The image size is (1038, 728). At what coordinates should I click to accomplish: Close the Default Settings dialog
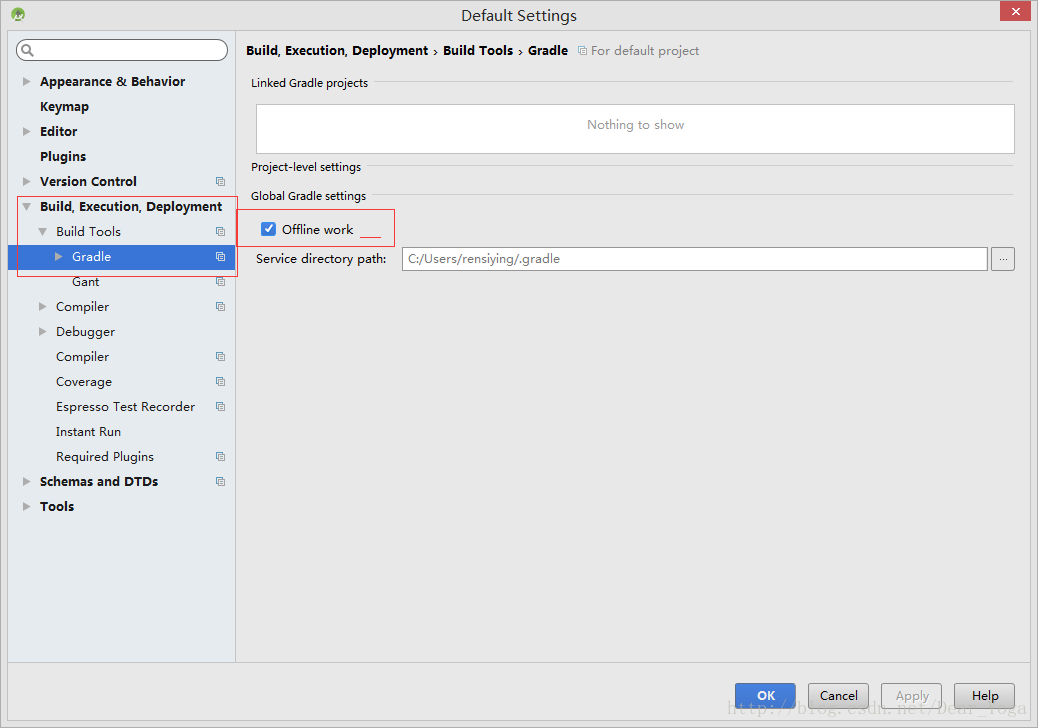pyautogui.click(x=1015, y=11)
